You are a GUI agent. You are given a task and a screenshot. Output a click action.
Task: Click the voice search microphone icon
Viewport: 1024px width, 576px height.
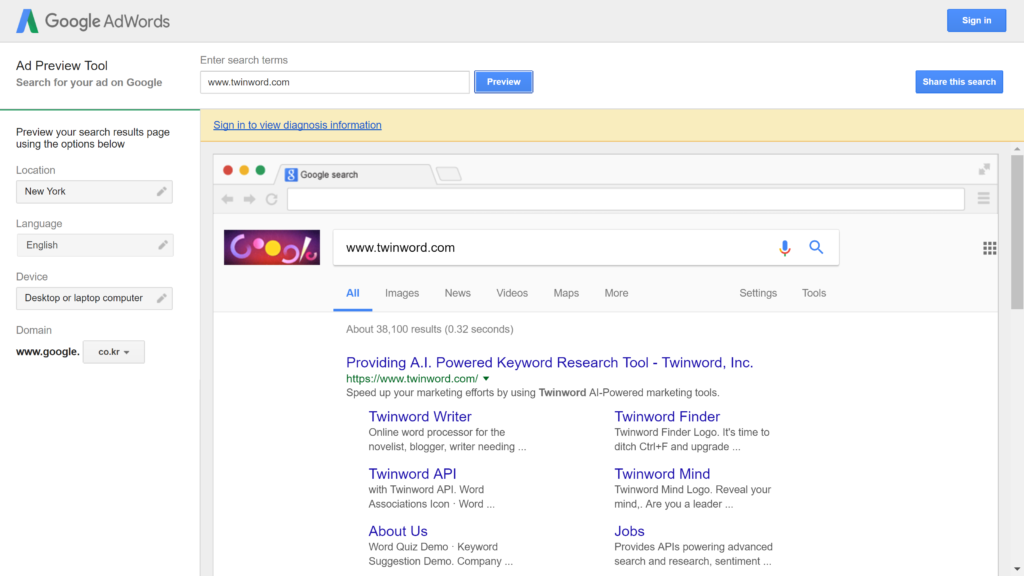click(x=785, y=248)
